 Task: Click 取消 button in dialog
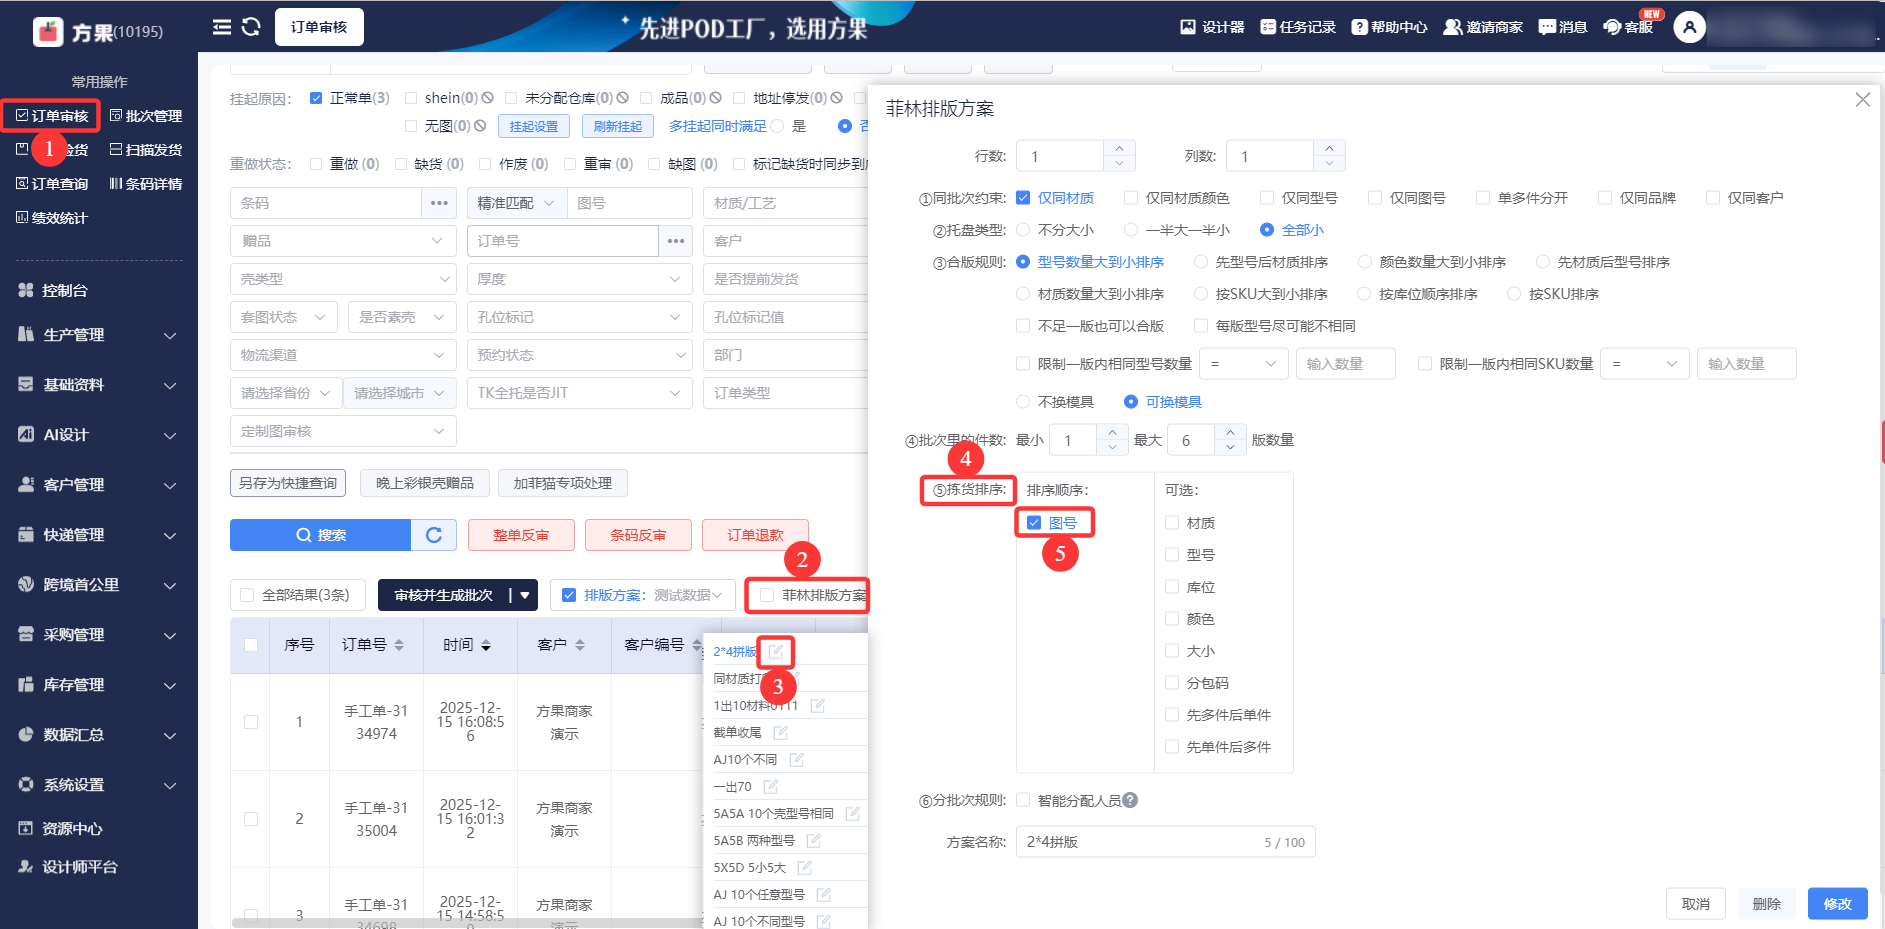[1696, 904]
